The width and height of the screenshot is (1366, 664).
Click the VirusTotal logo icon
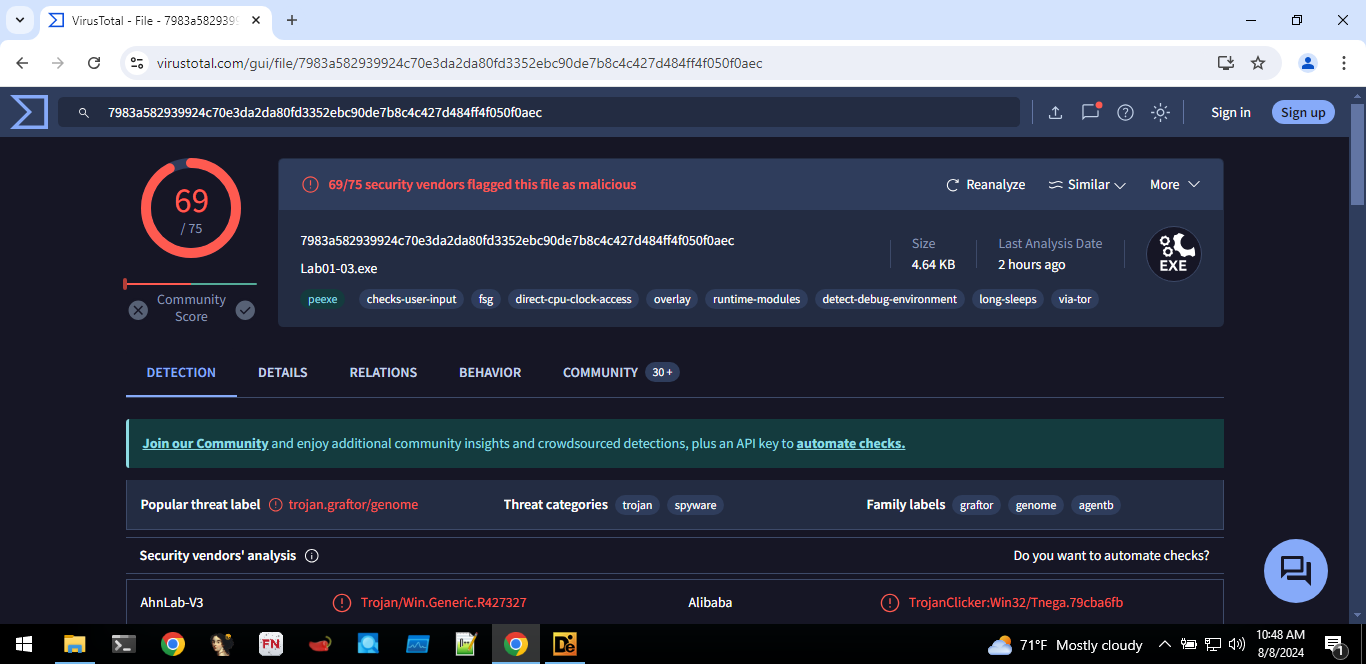(x=29, y=112)
